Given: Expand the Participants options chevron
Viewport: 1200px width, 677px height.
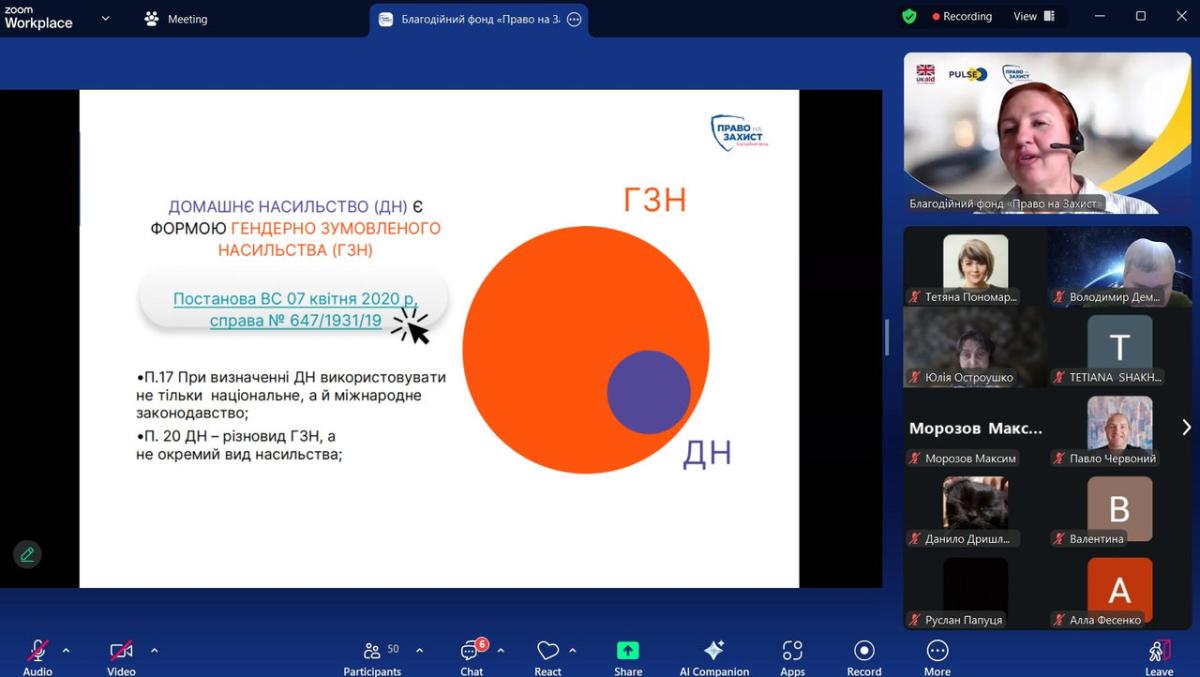Looking at the screenshot, I should click(x=419, y=650).
